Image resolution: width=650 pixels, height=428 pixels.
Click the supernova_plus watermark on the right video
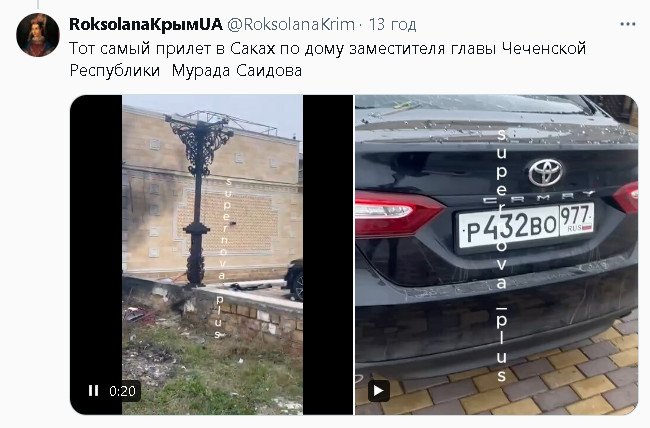click(x=502, y=255)
